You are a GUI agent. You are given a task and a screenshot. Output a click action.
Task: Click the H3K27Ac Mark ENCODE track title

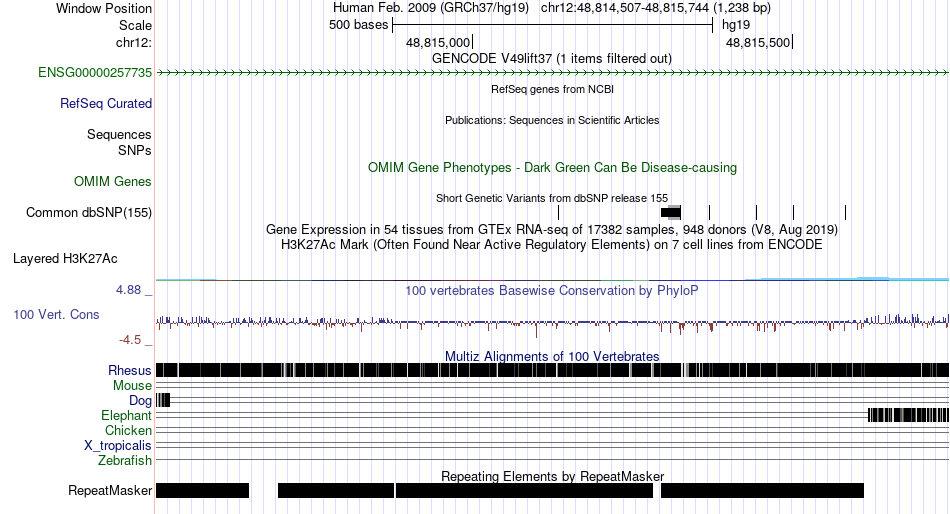tap(551, 245)
